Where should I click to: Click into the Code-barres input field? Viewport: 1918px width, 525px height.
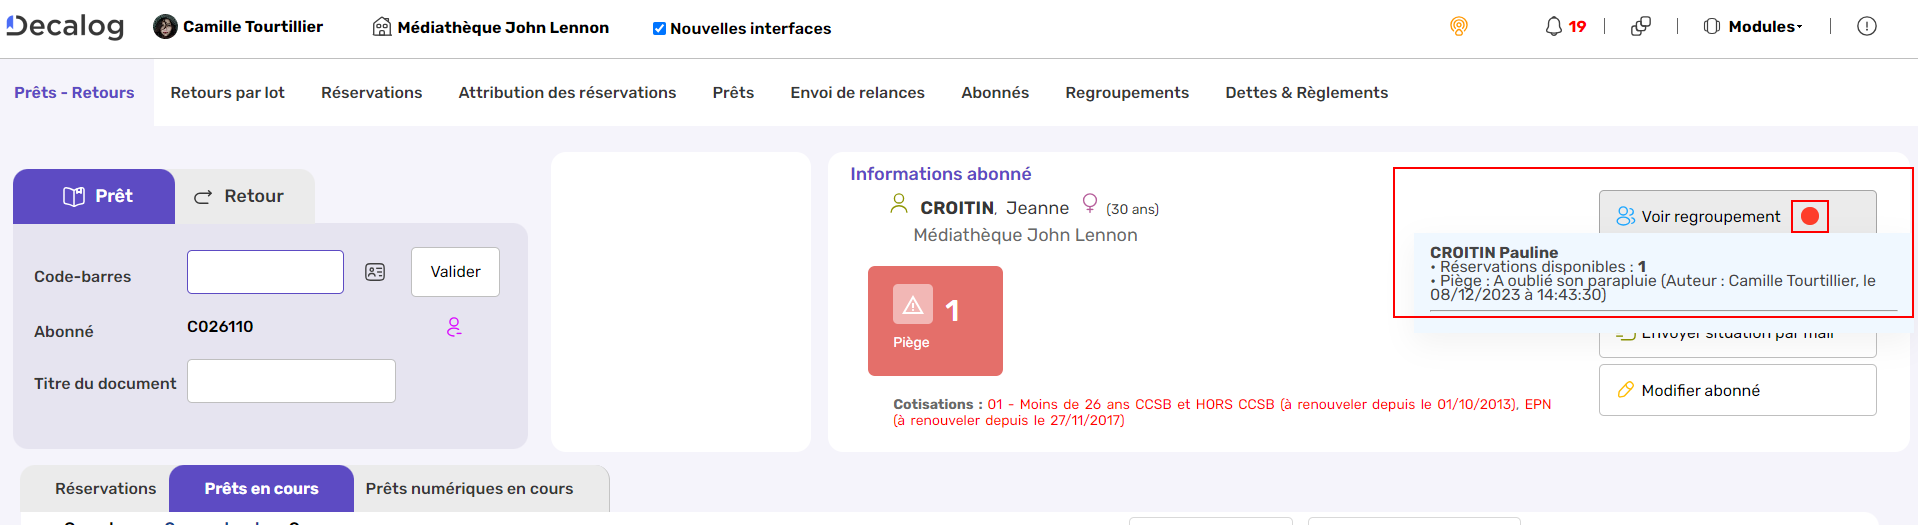point(265,272)
